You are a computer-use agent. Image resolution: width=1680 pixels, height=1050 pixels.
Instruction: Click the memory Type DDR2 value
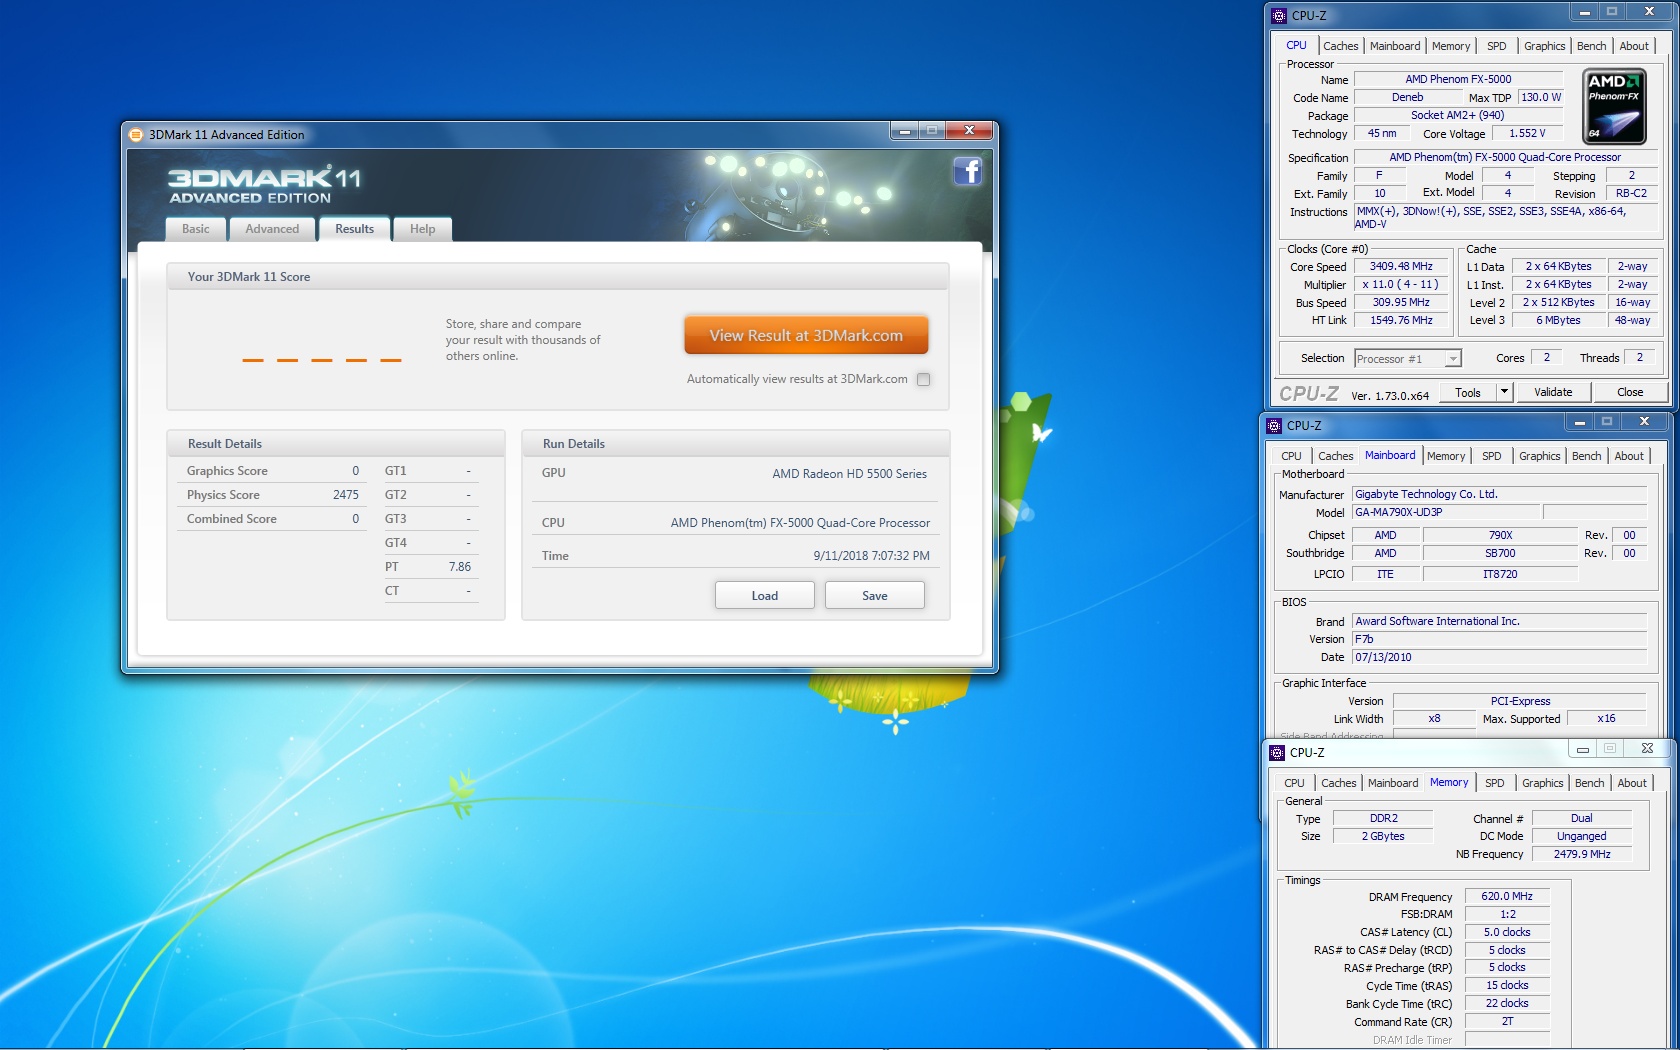[1384, 818]
